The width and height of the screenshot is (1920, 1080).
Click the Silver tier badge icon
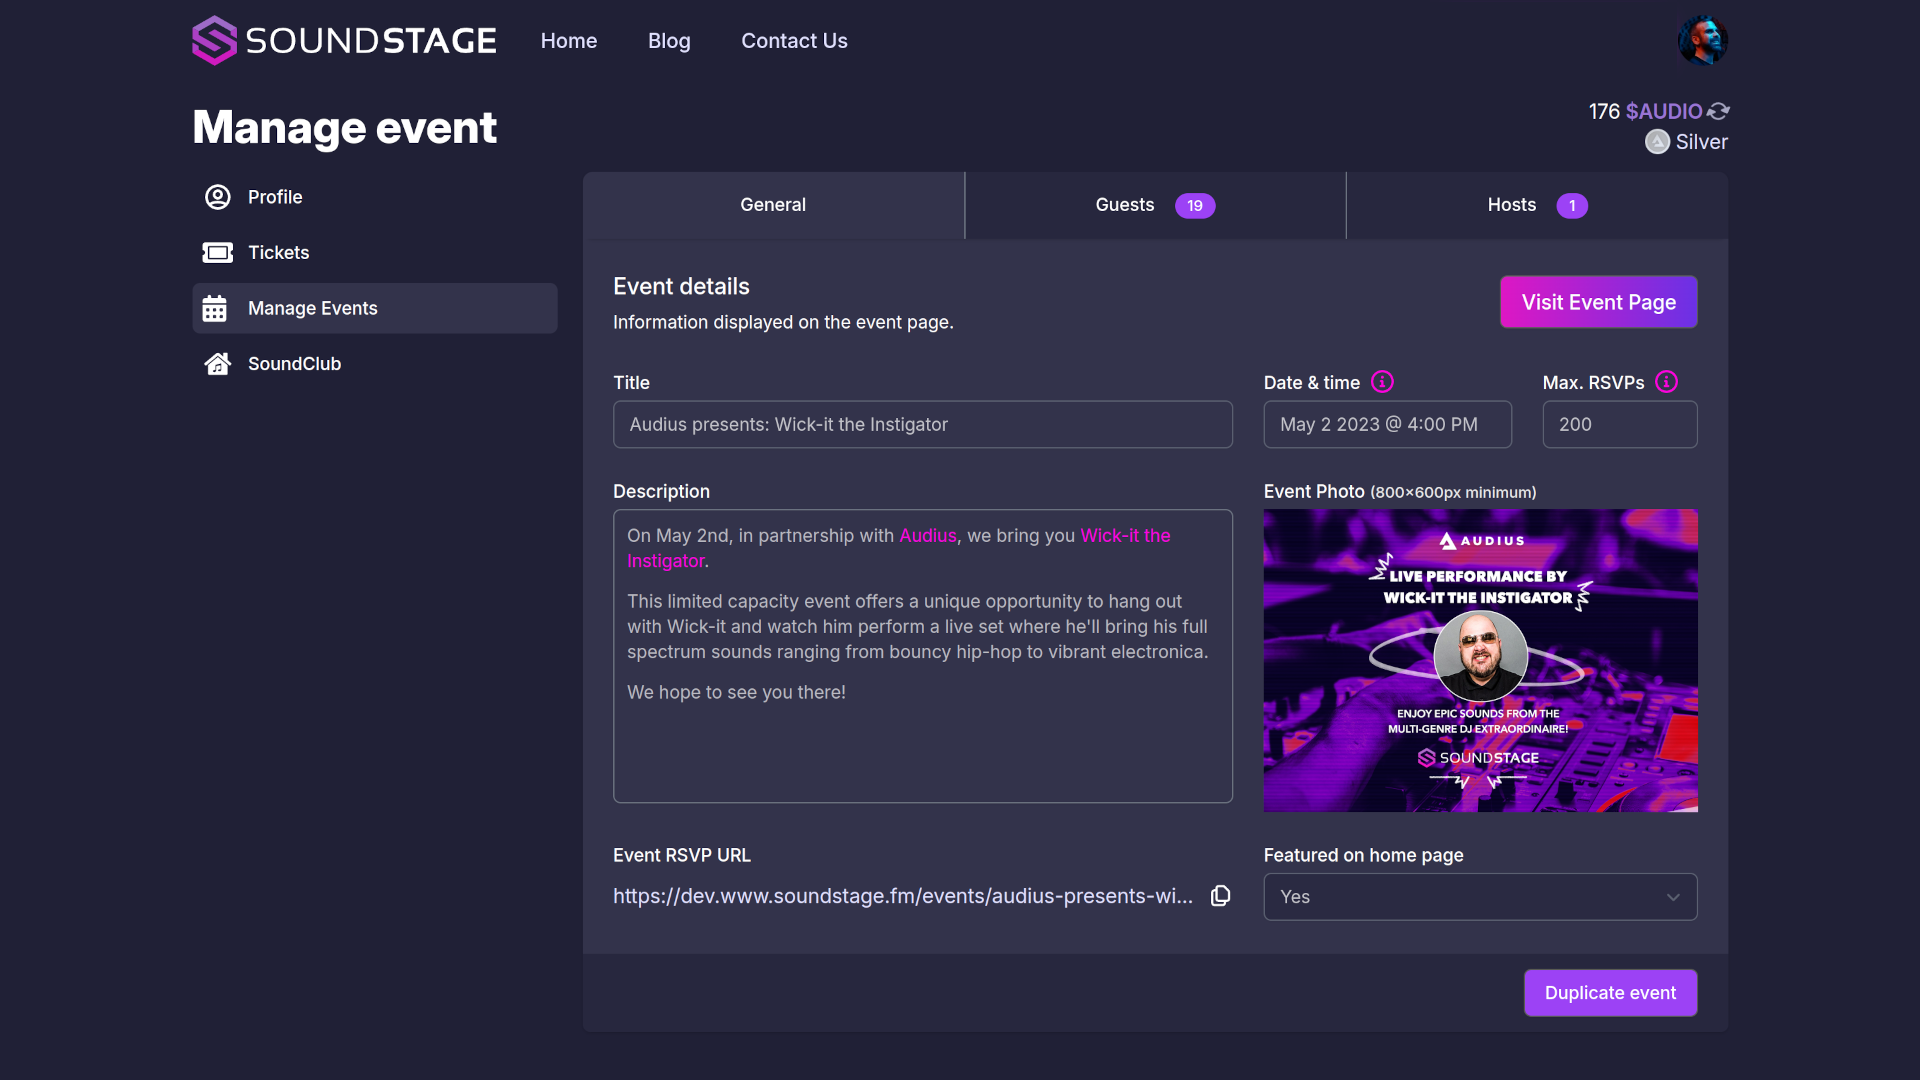[1657, 142]
